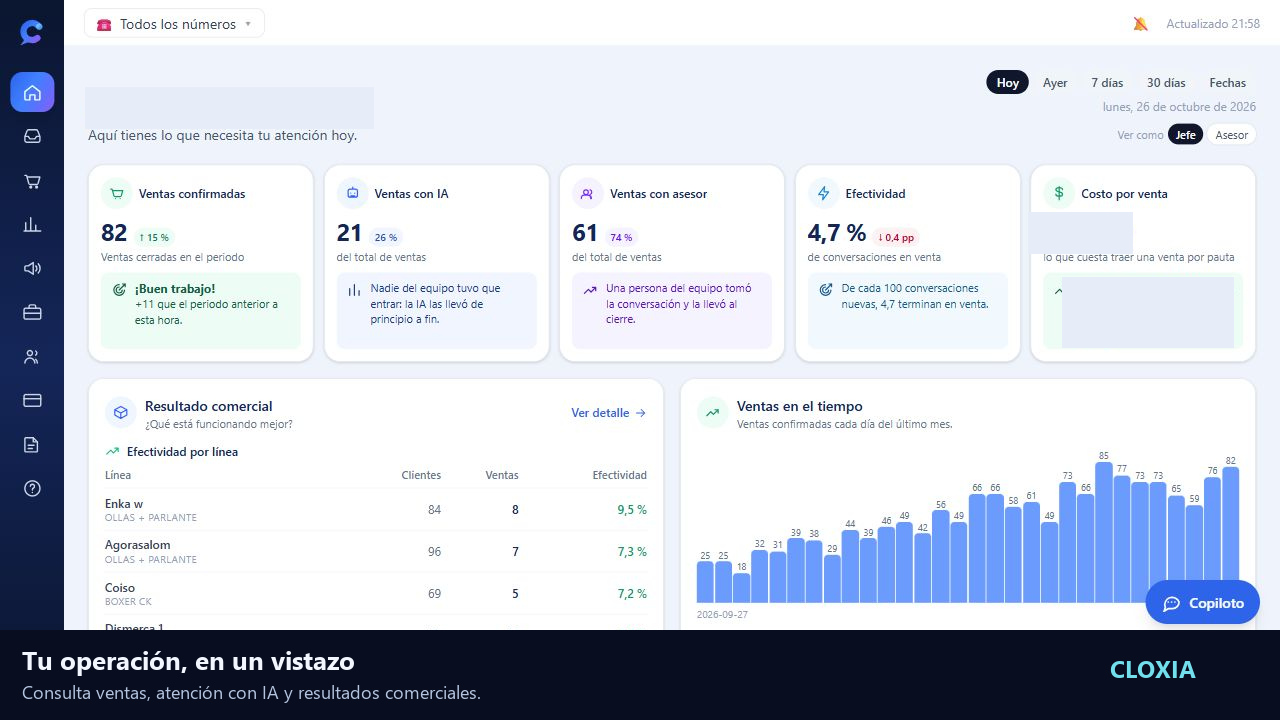Open the Fechas custom date tab

tap(1228, 83)
